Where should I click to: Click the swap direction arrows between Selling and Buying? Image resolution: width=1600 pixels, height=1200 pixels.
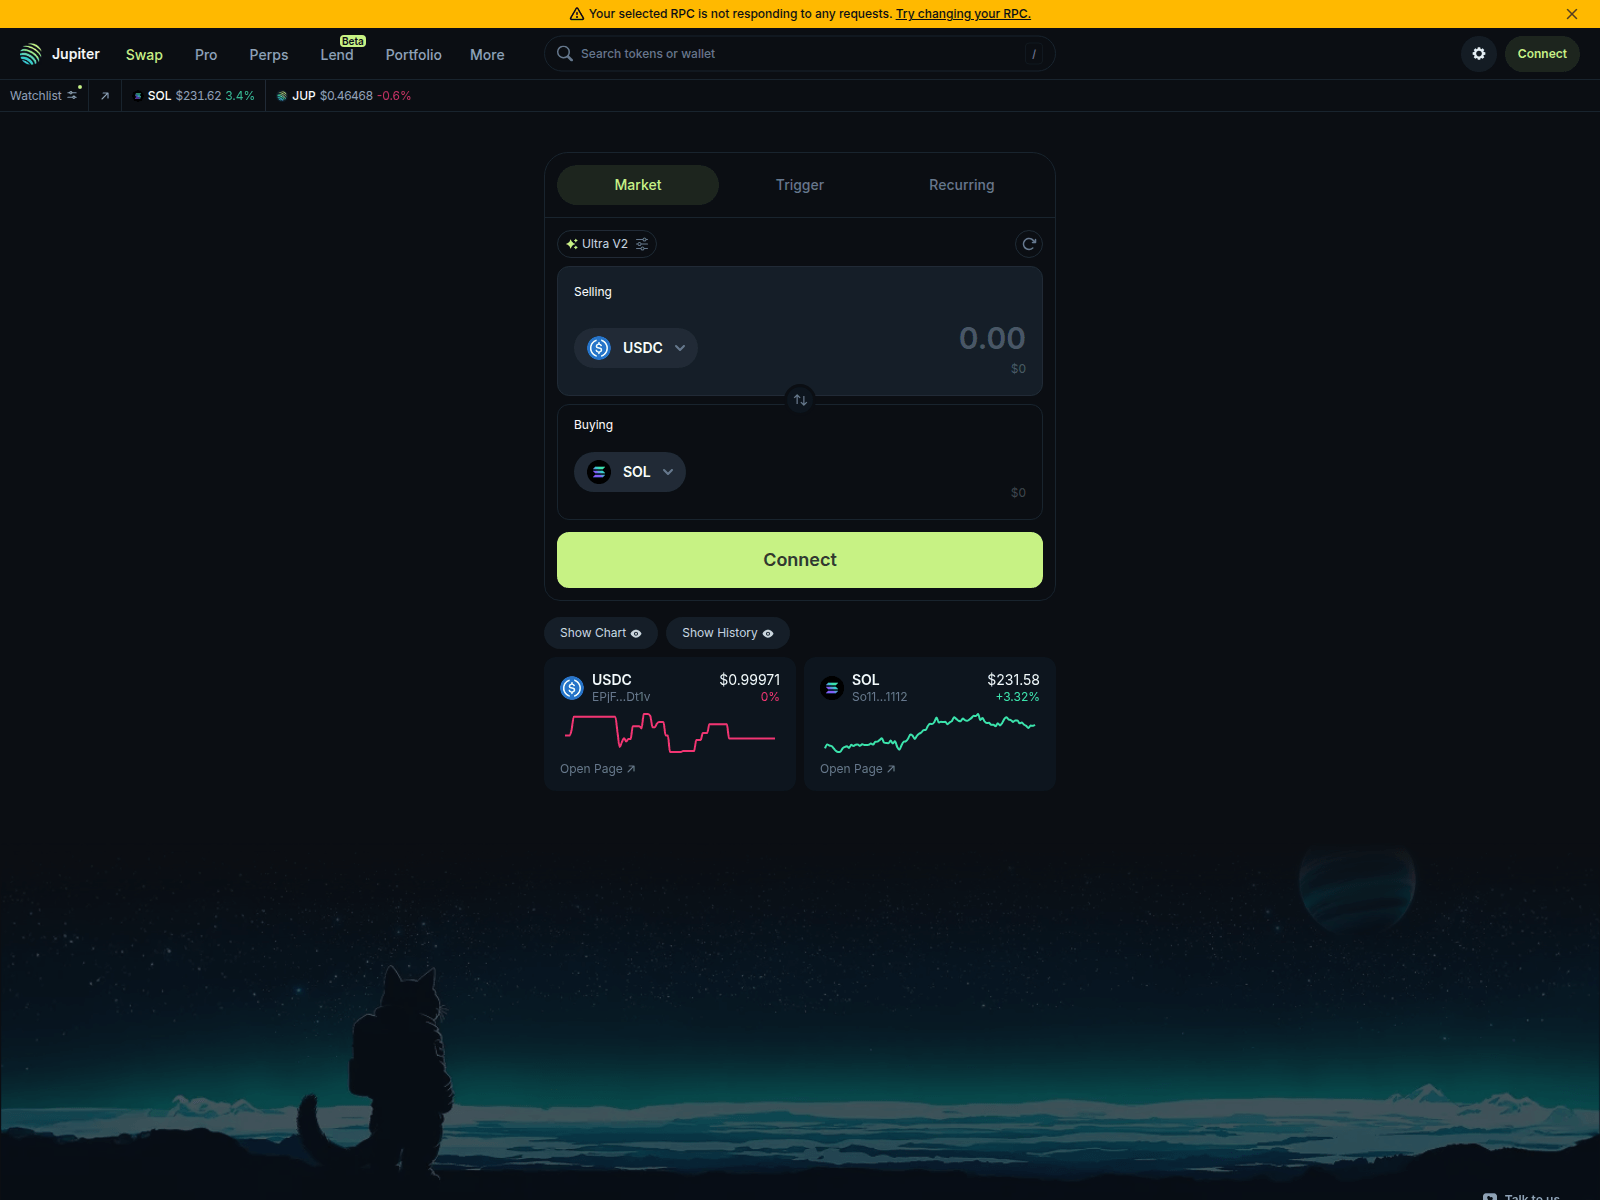[x=800, y=399]
